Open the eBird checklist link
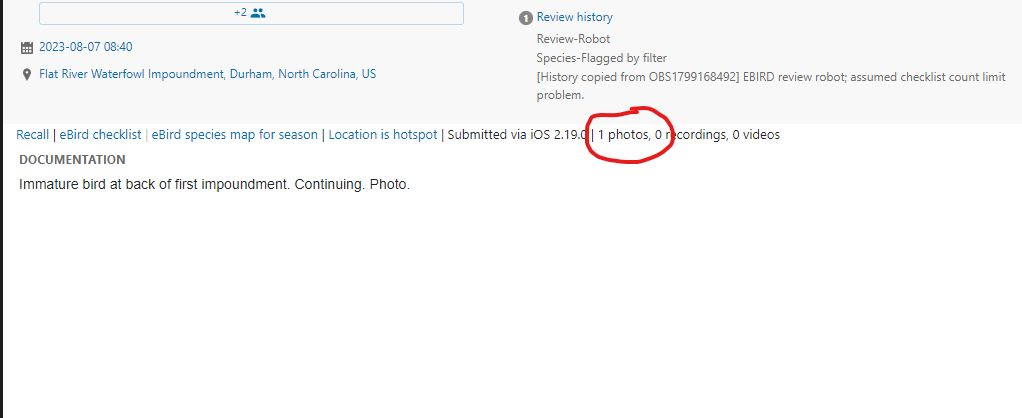The height and width of the screenshot is (418, 1022). pyautogui.click(x=100, y=135)
